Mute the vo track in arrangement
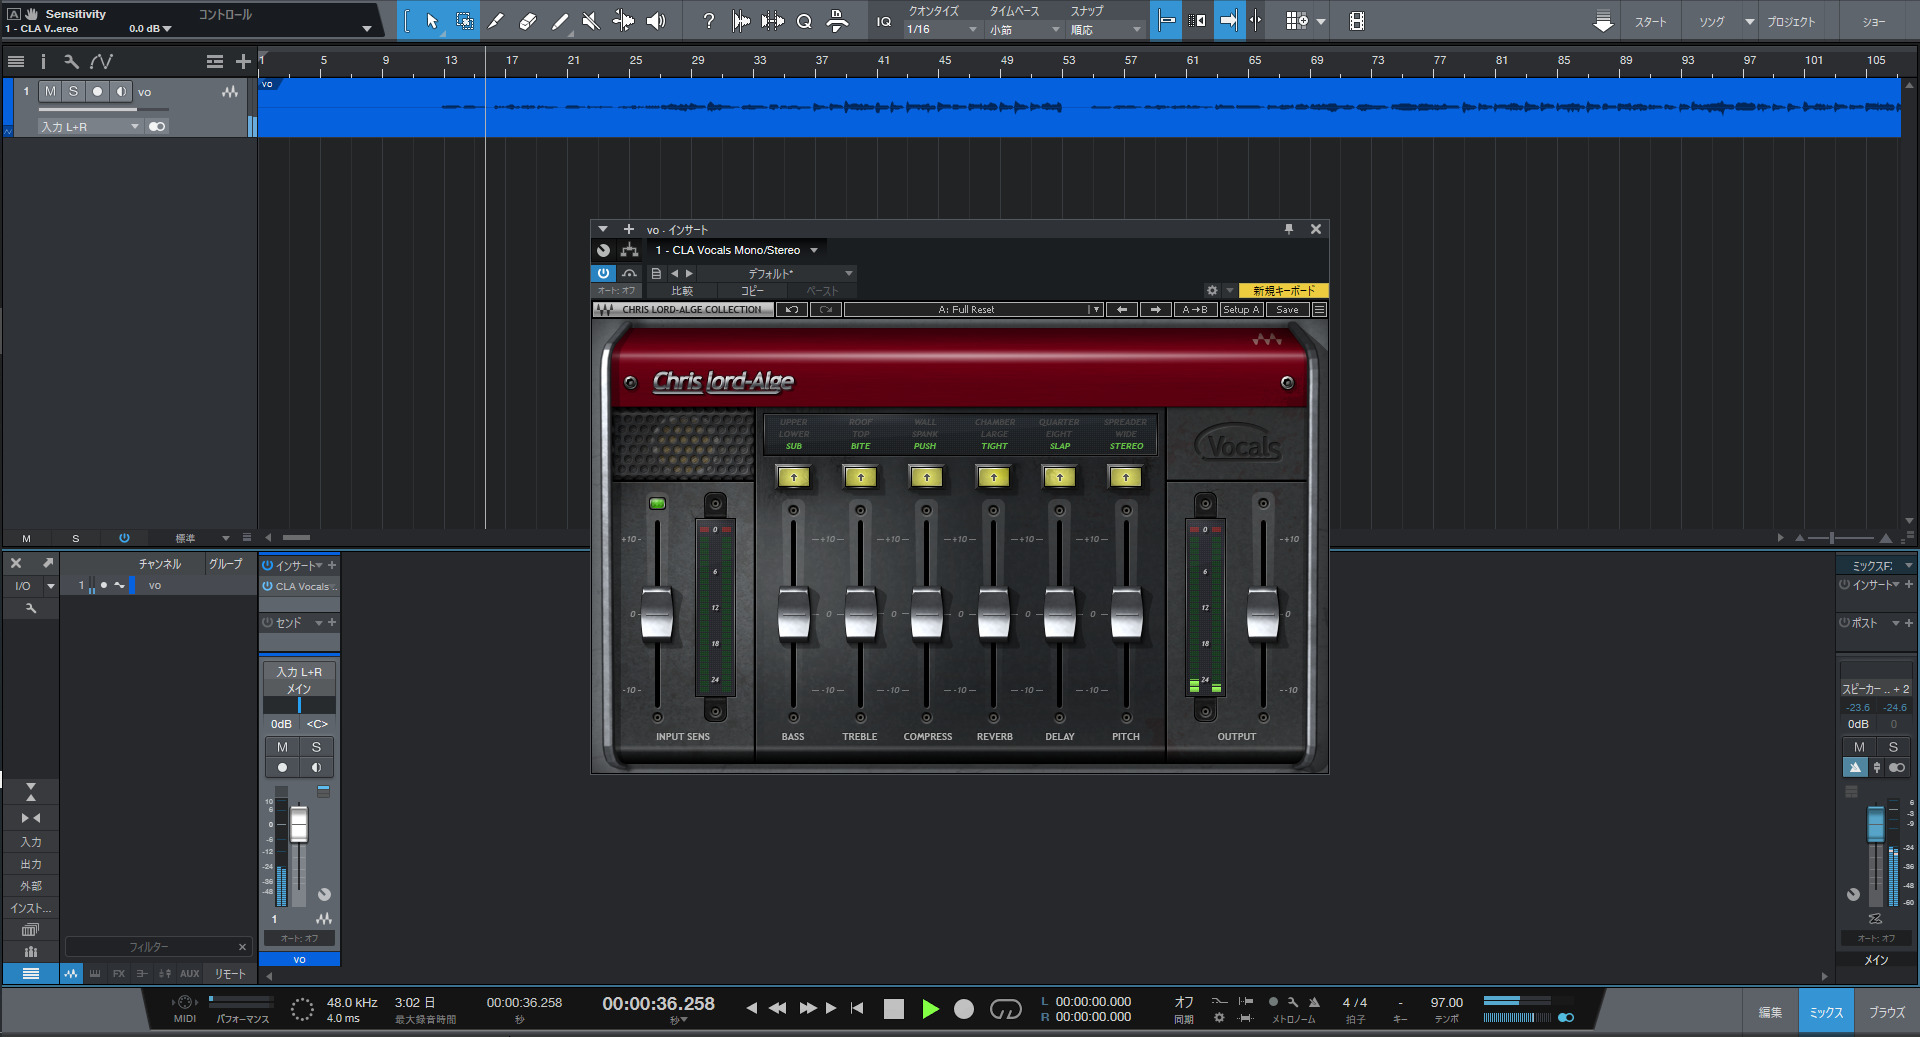The width and height of the screenshot is (1920, 1037). pyautogui.click(x=50, y=91)
